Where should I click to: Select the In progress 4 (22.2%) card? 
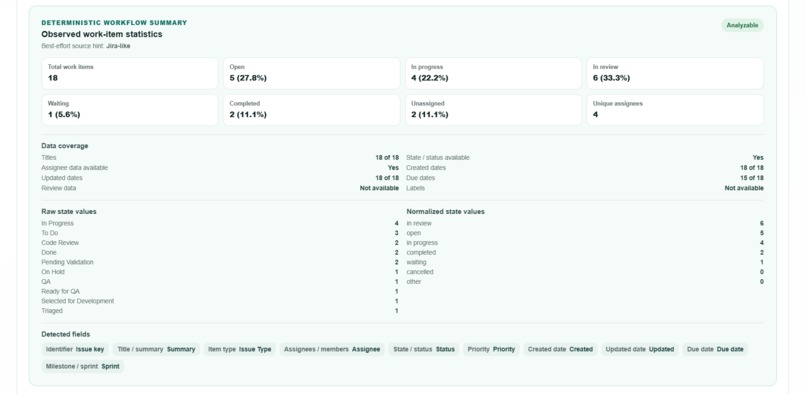coord(493,73)
